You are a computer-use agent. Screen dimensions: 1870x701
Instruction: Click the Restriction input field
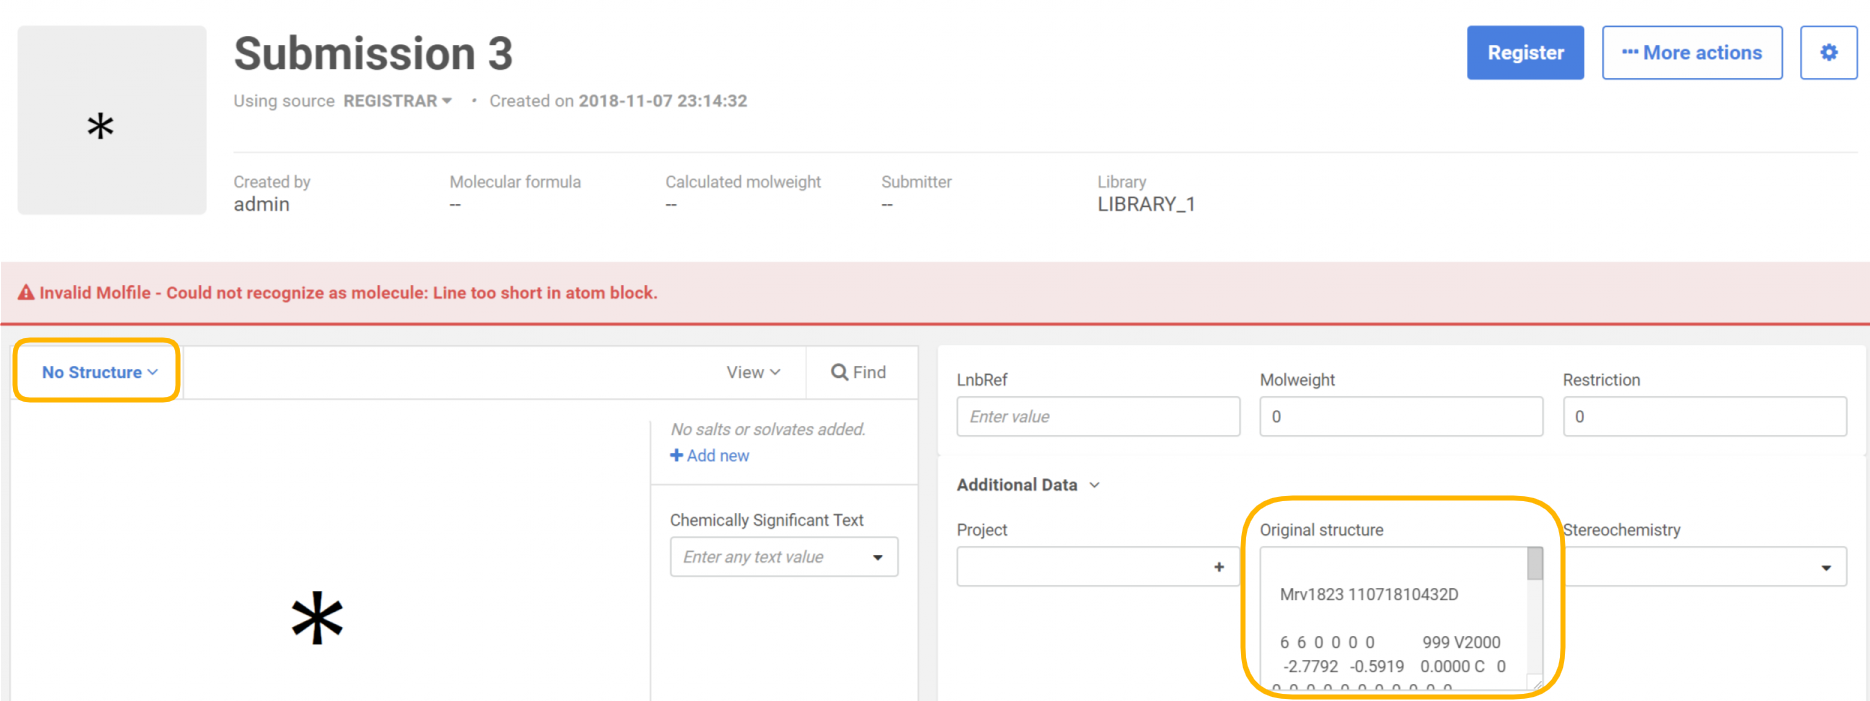point(1703,417)
